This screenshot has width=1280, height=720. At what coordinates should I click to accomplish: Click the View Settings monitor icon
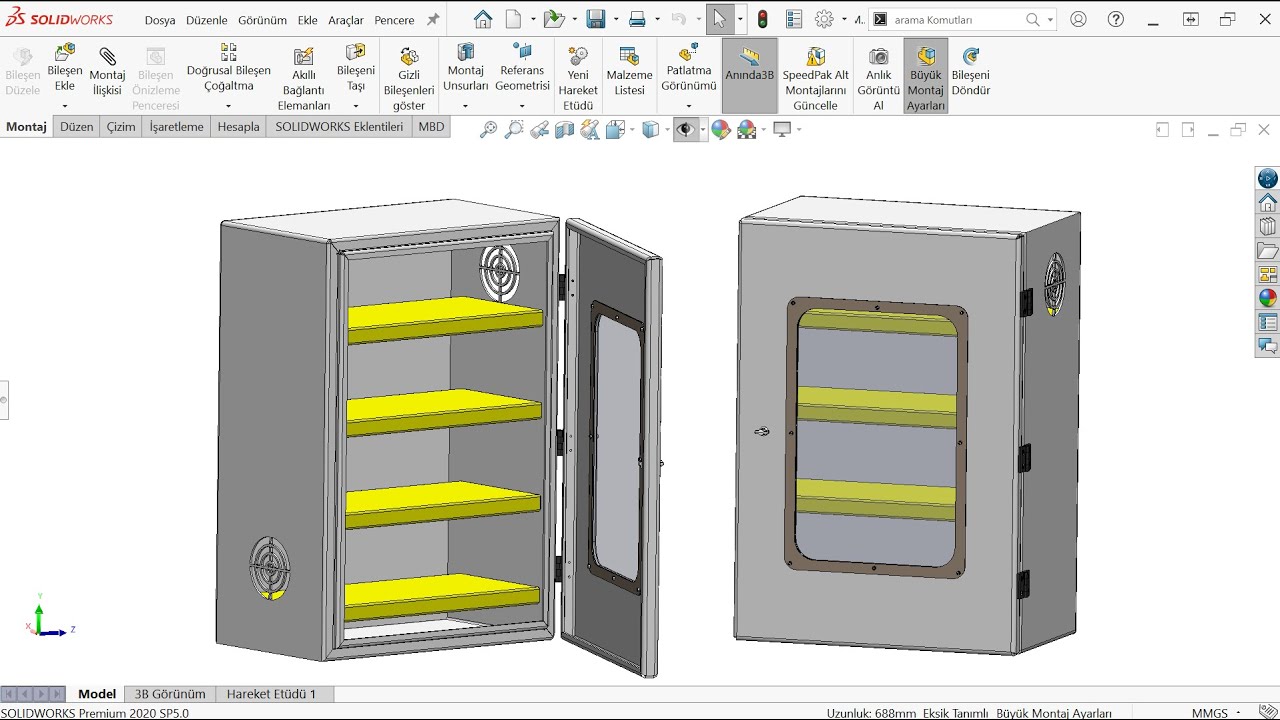click(782, 129)
